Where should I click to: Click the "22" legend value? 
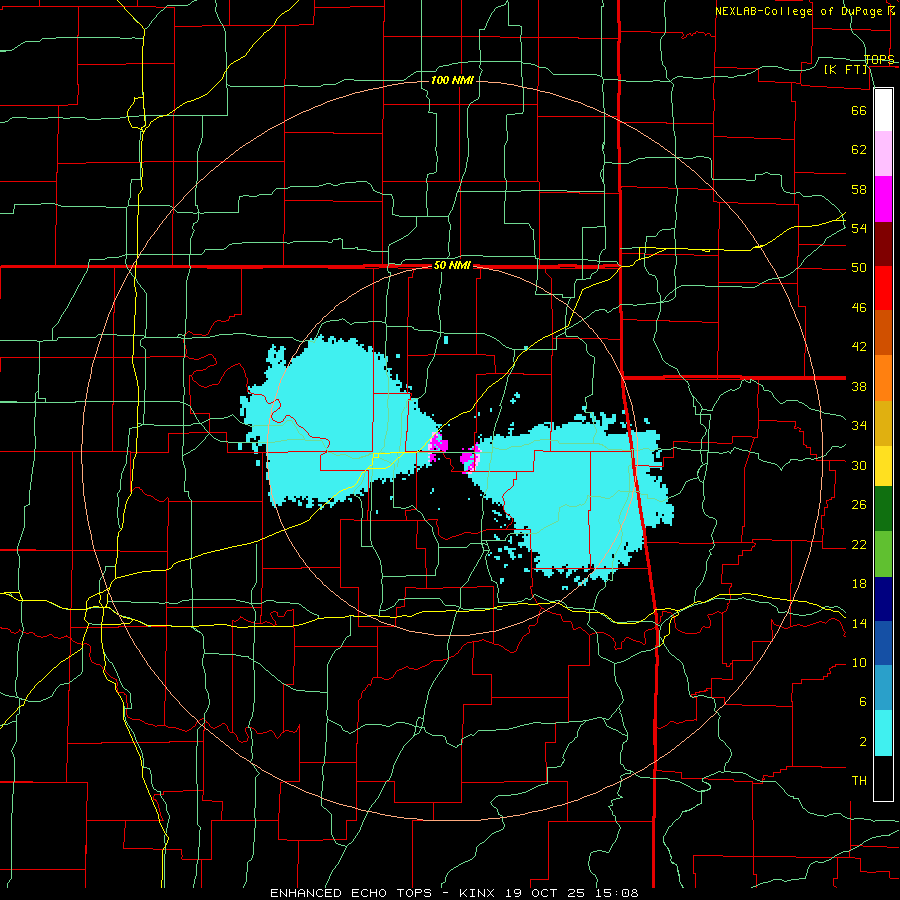[859, 544]
